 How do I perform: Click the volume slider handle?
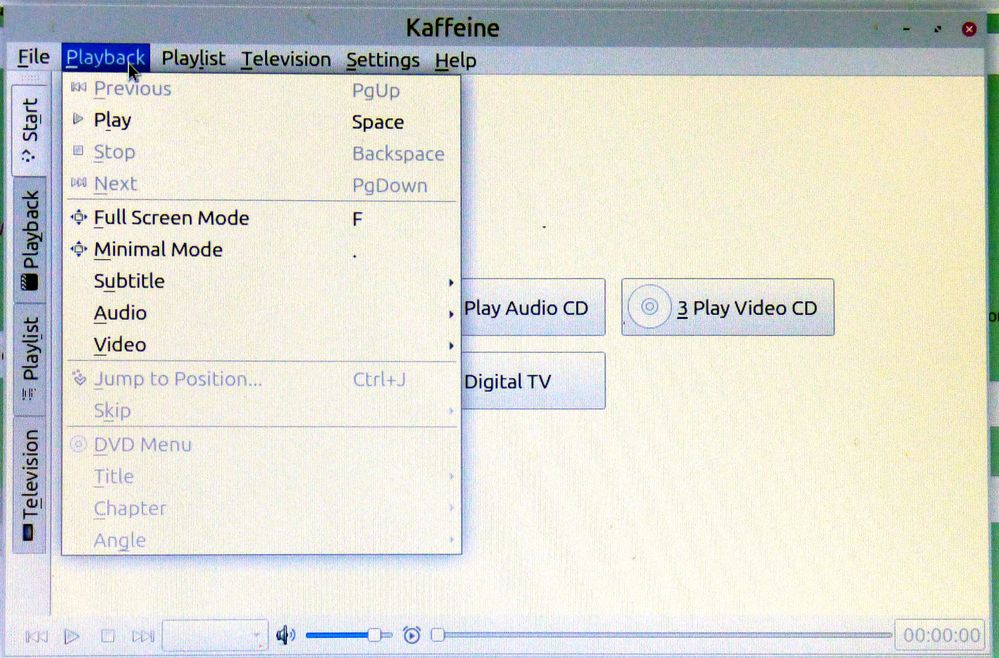coord(374,635)
